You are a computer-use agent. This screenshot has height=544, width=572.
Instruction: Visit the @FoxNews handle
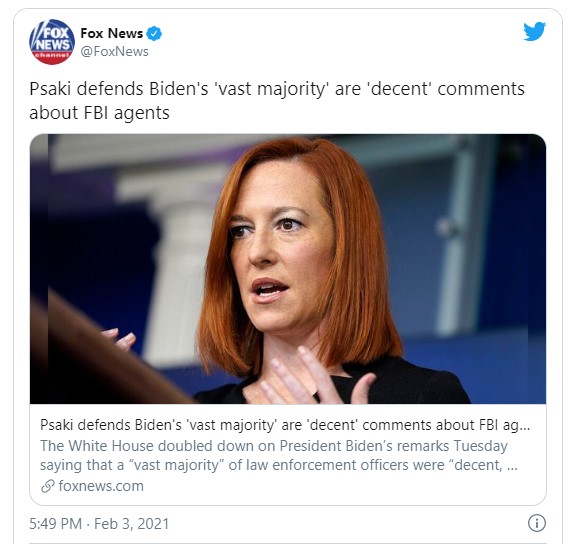114,51
